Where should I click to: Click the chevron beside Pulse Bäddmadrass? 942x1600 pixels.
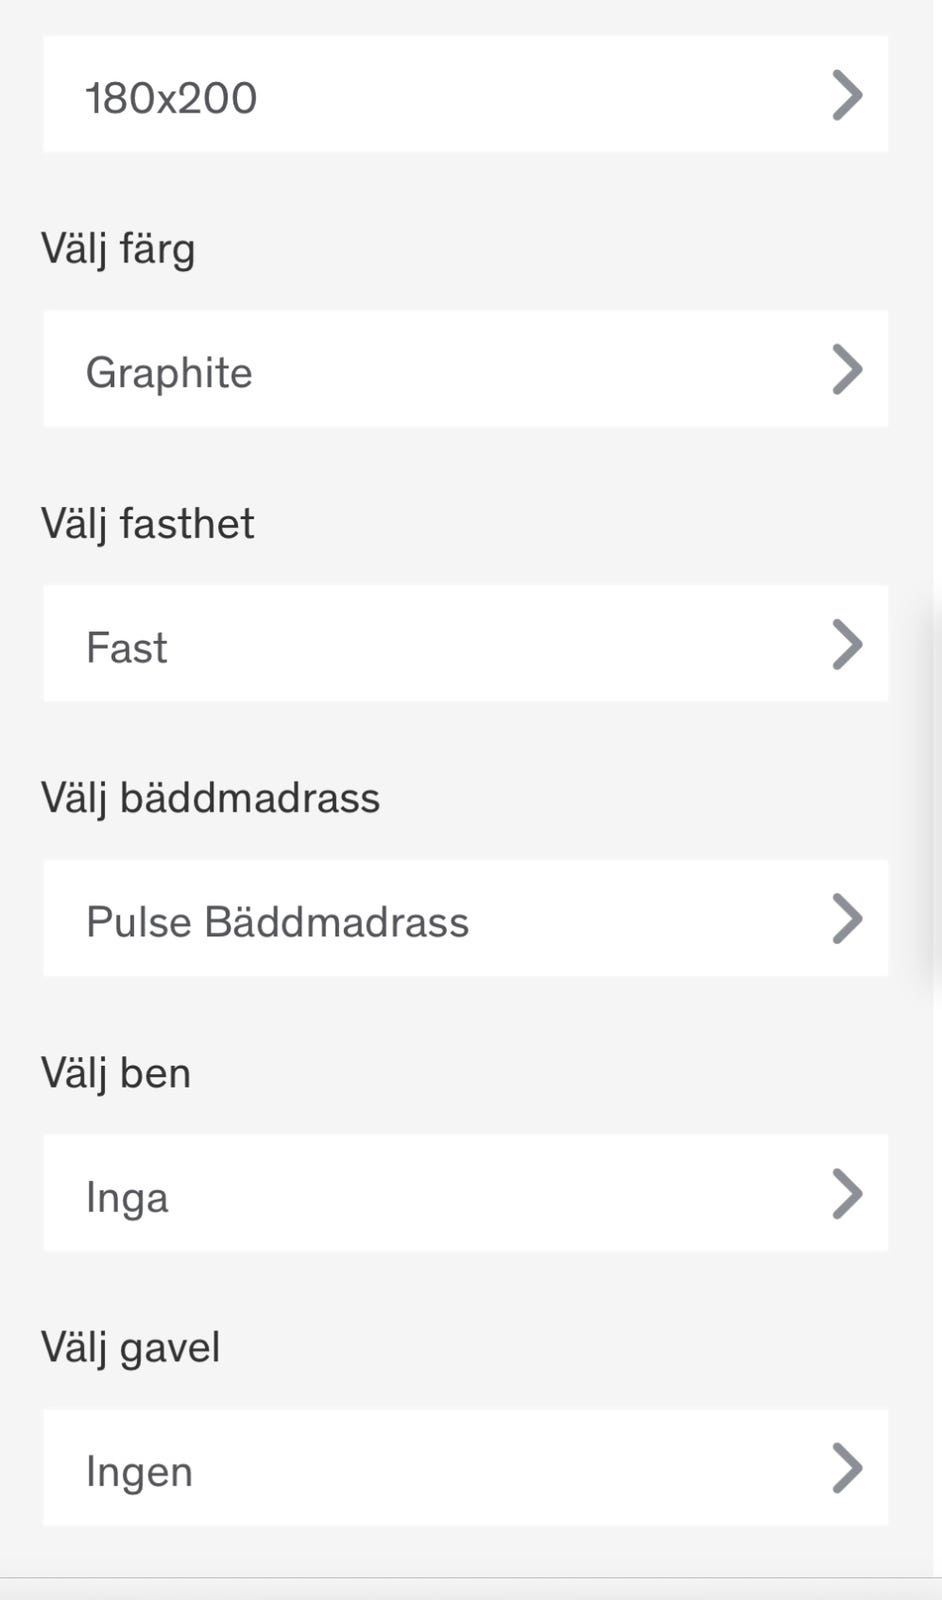coord(846,919)
